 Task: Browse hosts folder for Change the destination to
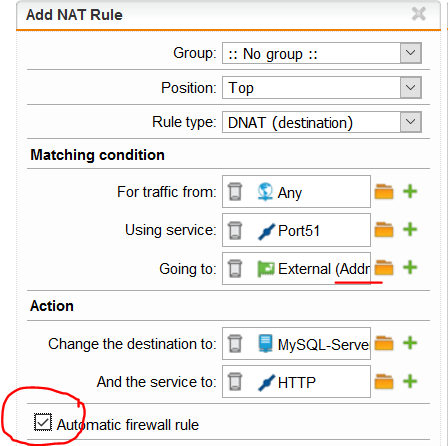pyautogui.click(x=384, y=343)
